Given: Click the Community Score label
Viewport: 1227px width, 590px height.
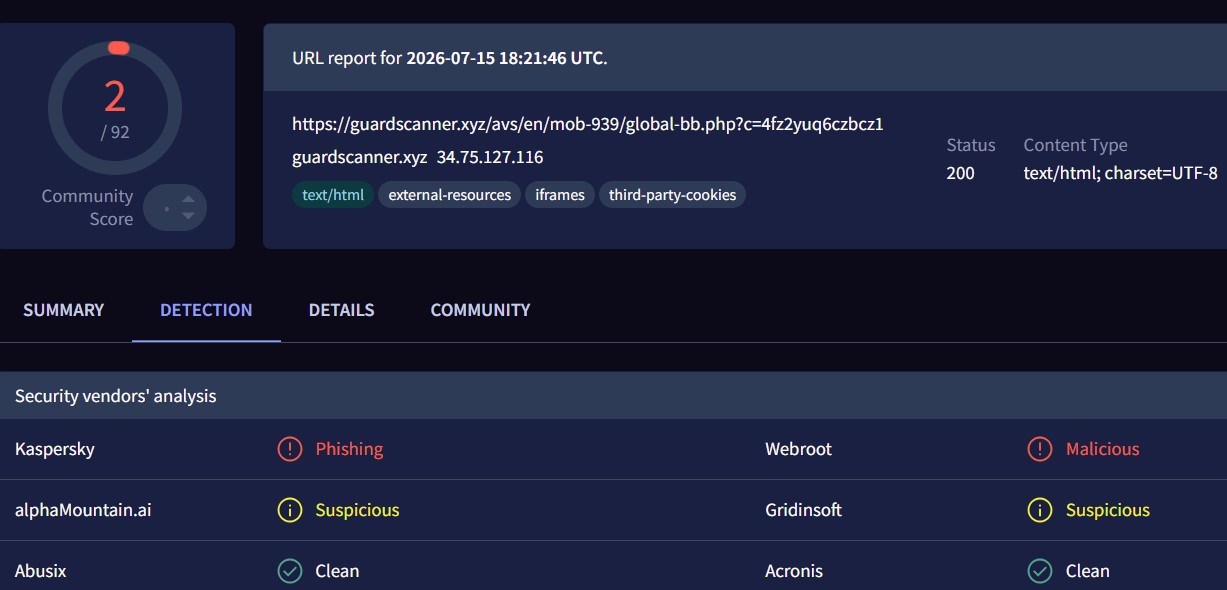Looking at the screenshot, I should (87, 208).
